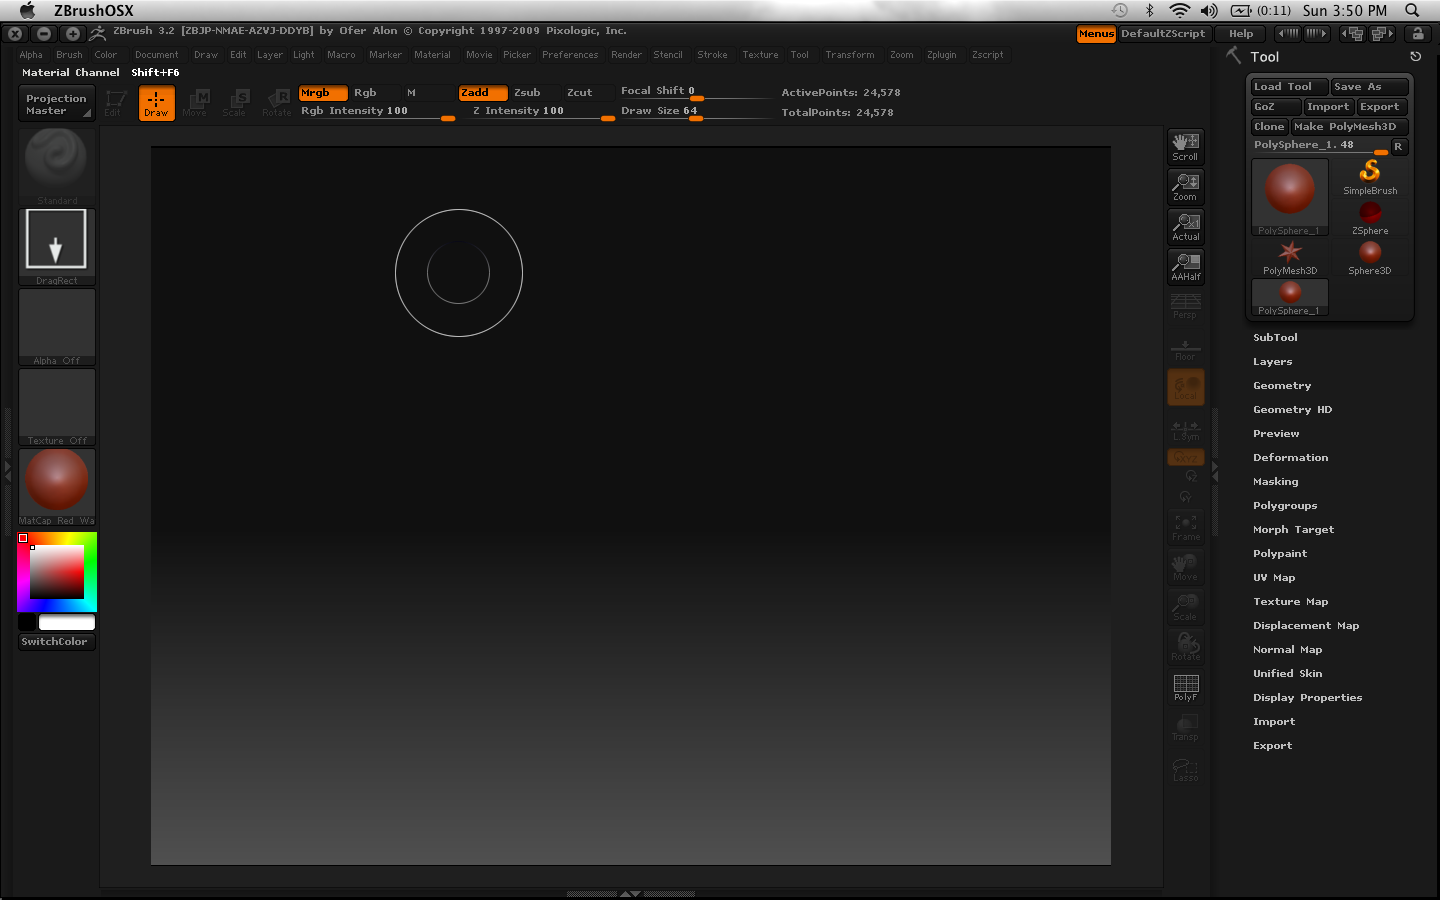The width and height of the screenshot is (1440, 900).
Task: Click the Move transform icon in top shelf
Action: [196, 103]
